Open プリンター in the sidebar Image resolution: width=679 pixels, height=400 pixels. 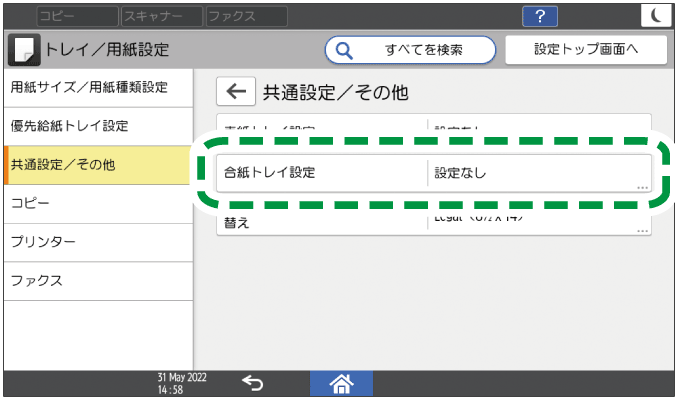tap(98, 242)
